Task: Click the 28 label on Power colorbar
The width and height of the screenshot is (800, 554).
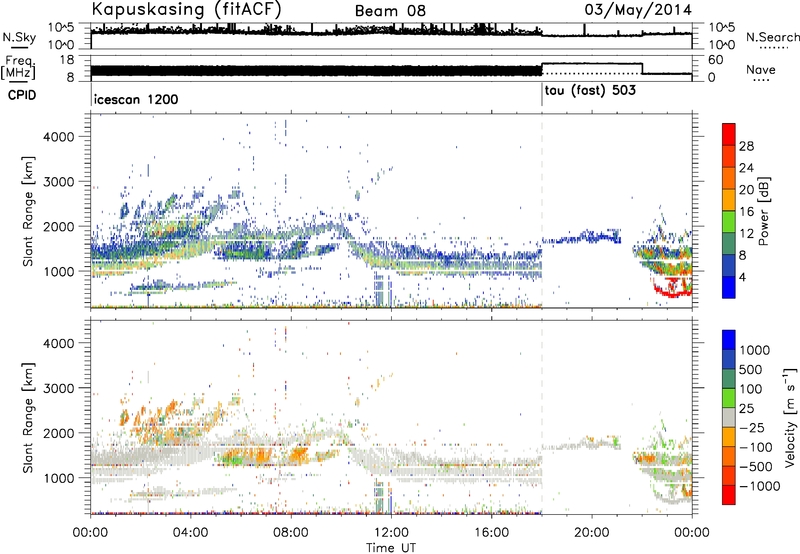Action: coord(746,146)
